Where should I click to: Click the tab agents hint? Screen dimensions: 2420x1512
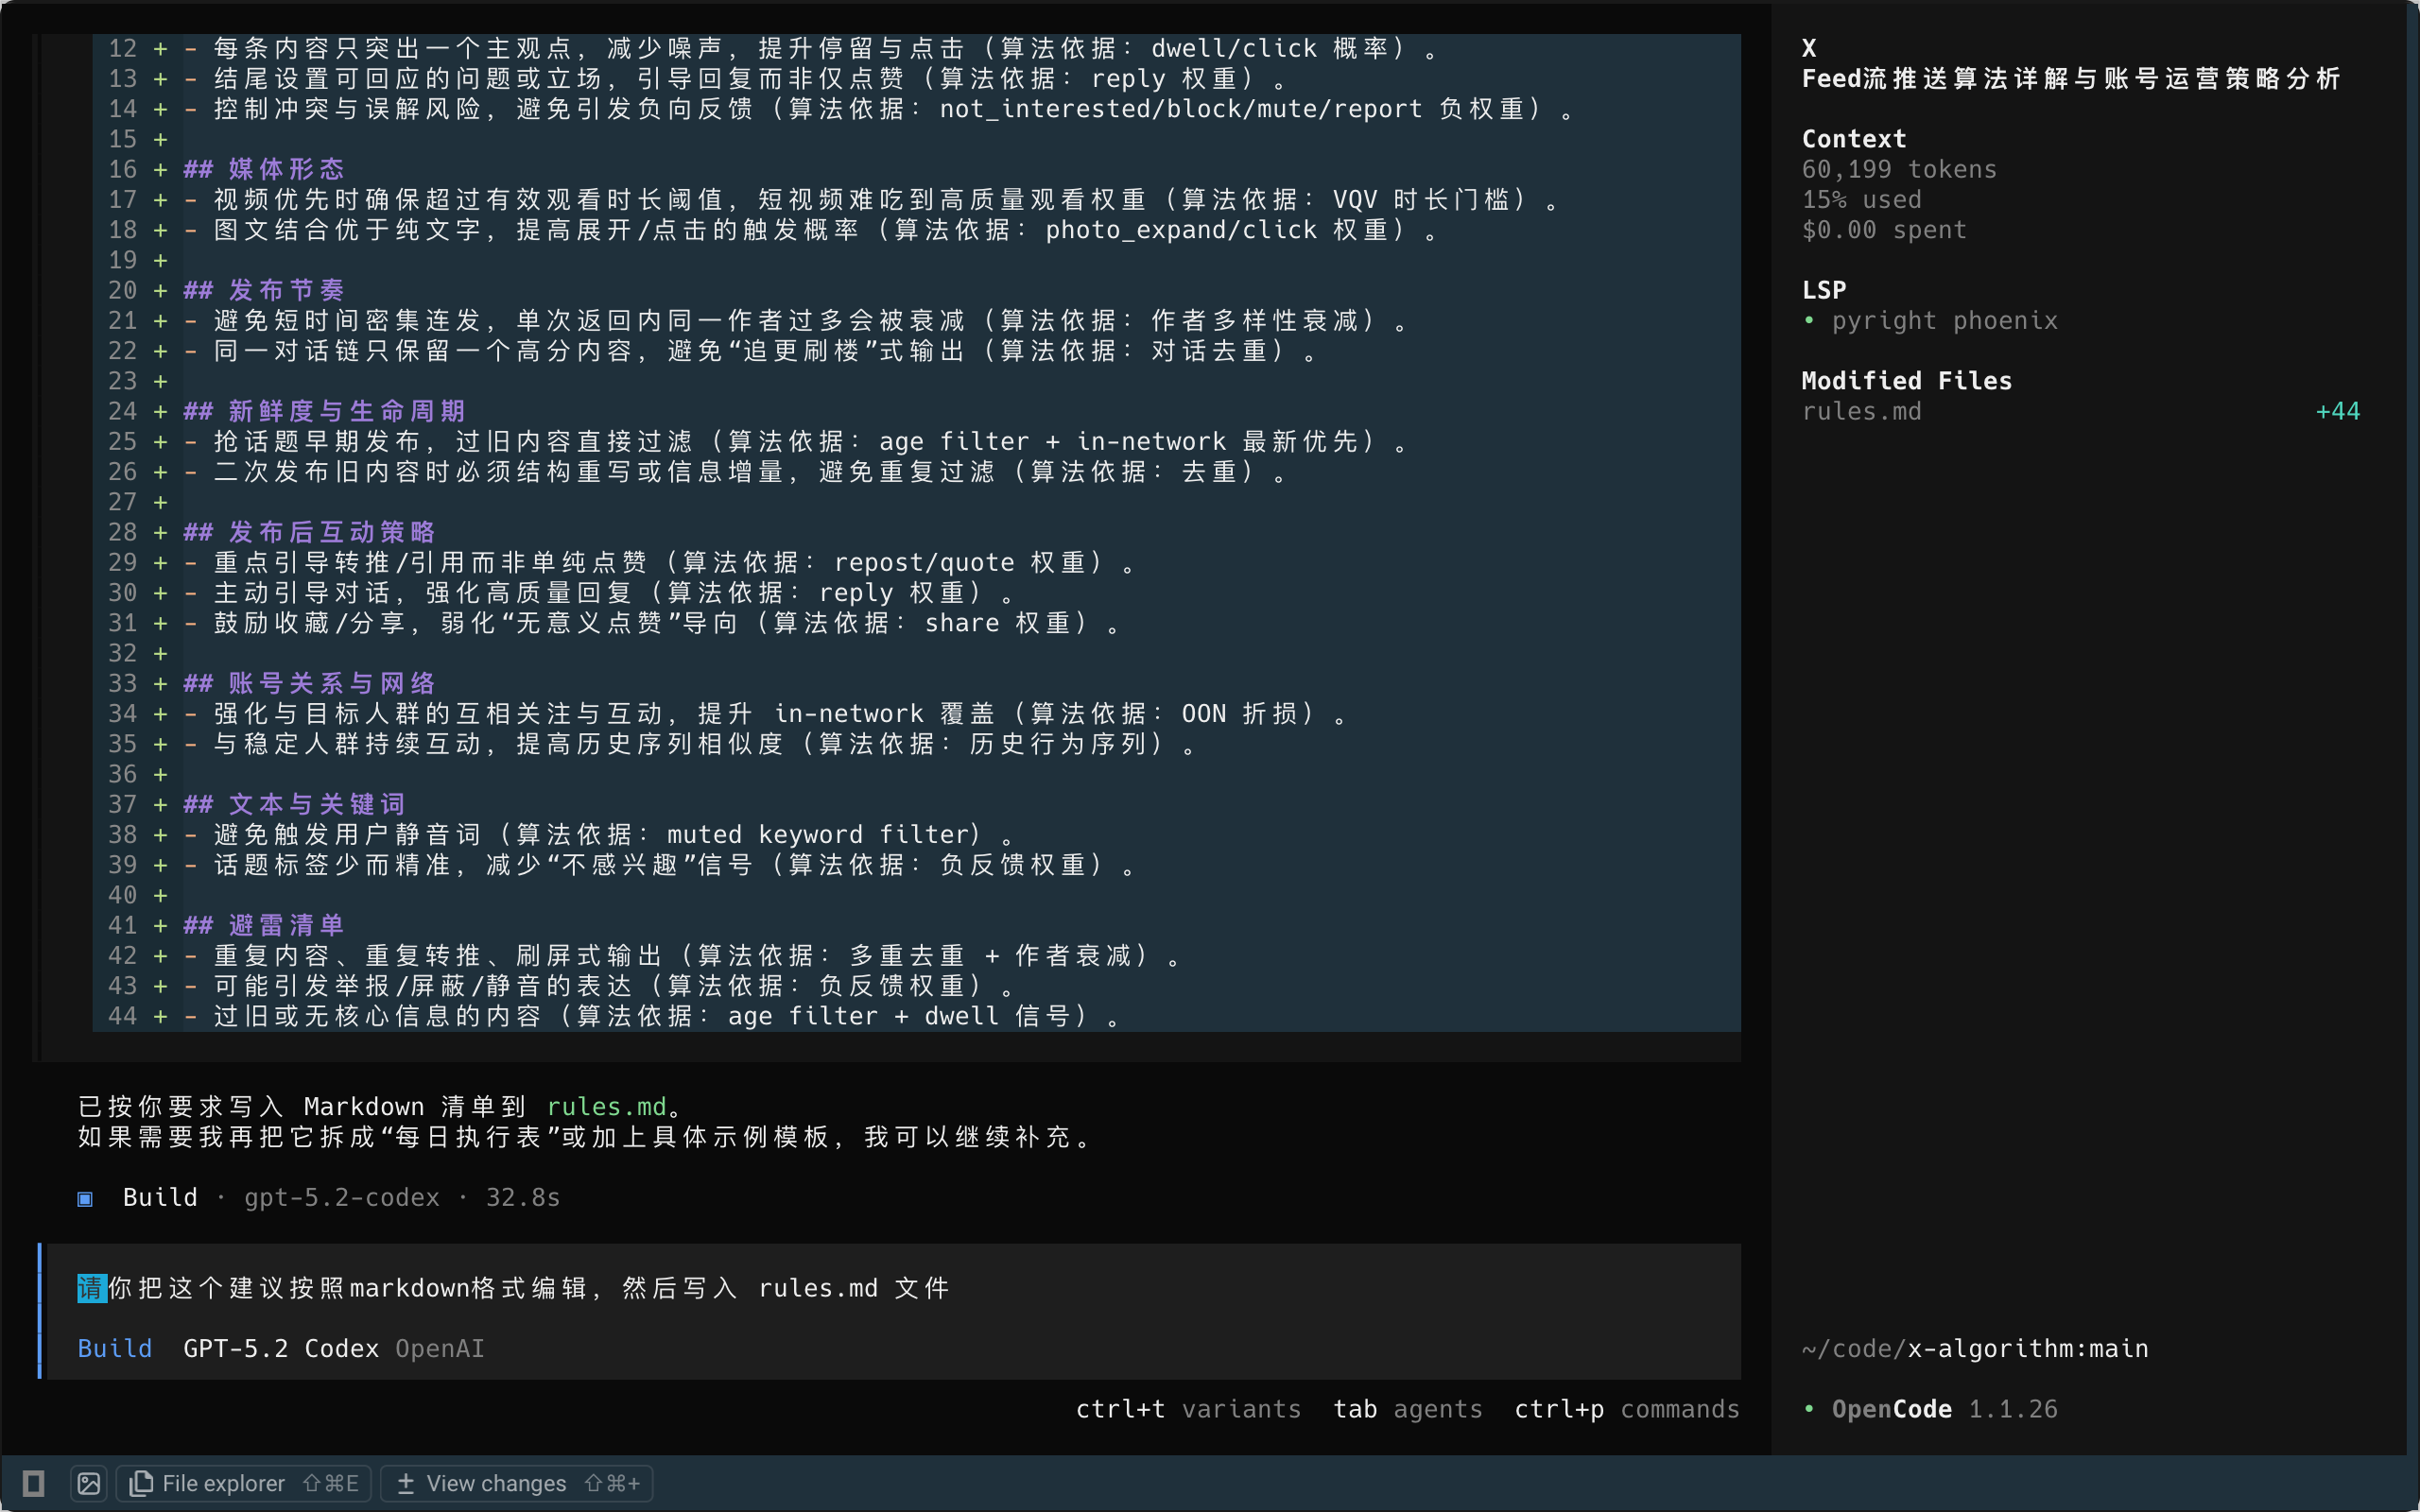point(1407,1409)
